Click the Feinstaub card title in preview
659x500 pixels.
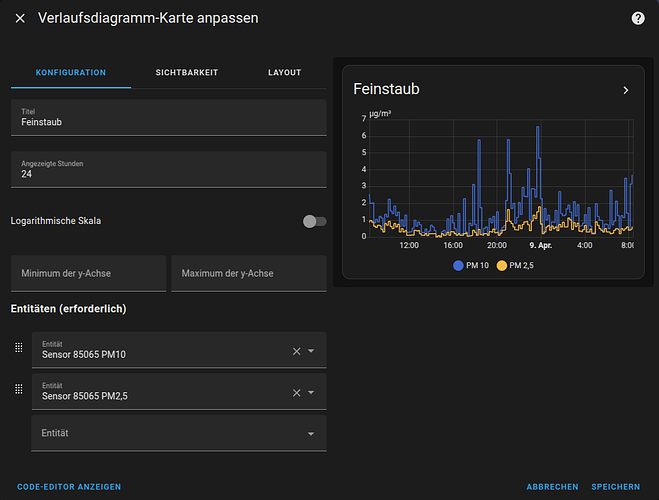click(x=386, y=89)
